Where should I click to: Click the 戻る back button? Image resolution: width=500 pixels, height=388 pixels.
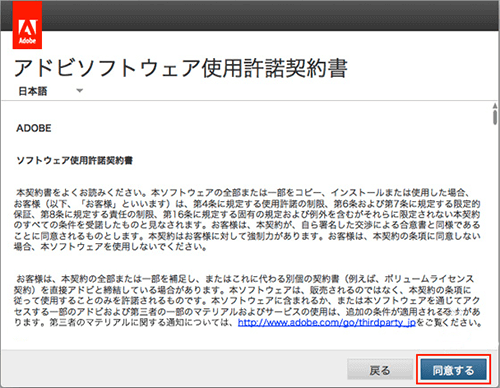point(380,370)
